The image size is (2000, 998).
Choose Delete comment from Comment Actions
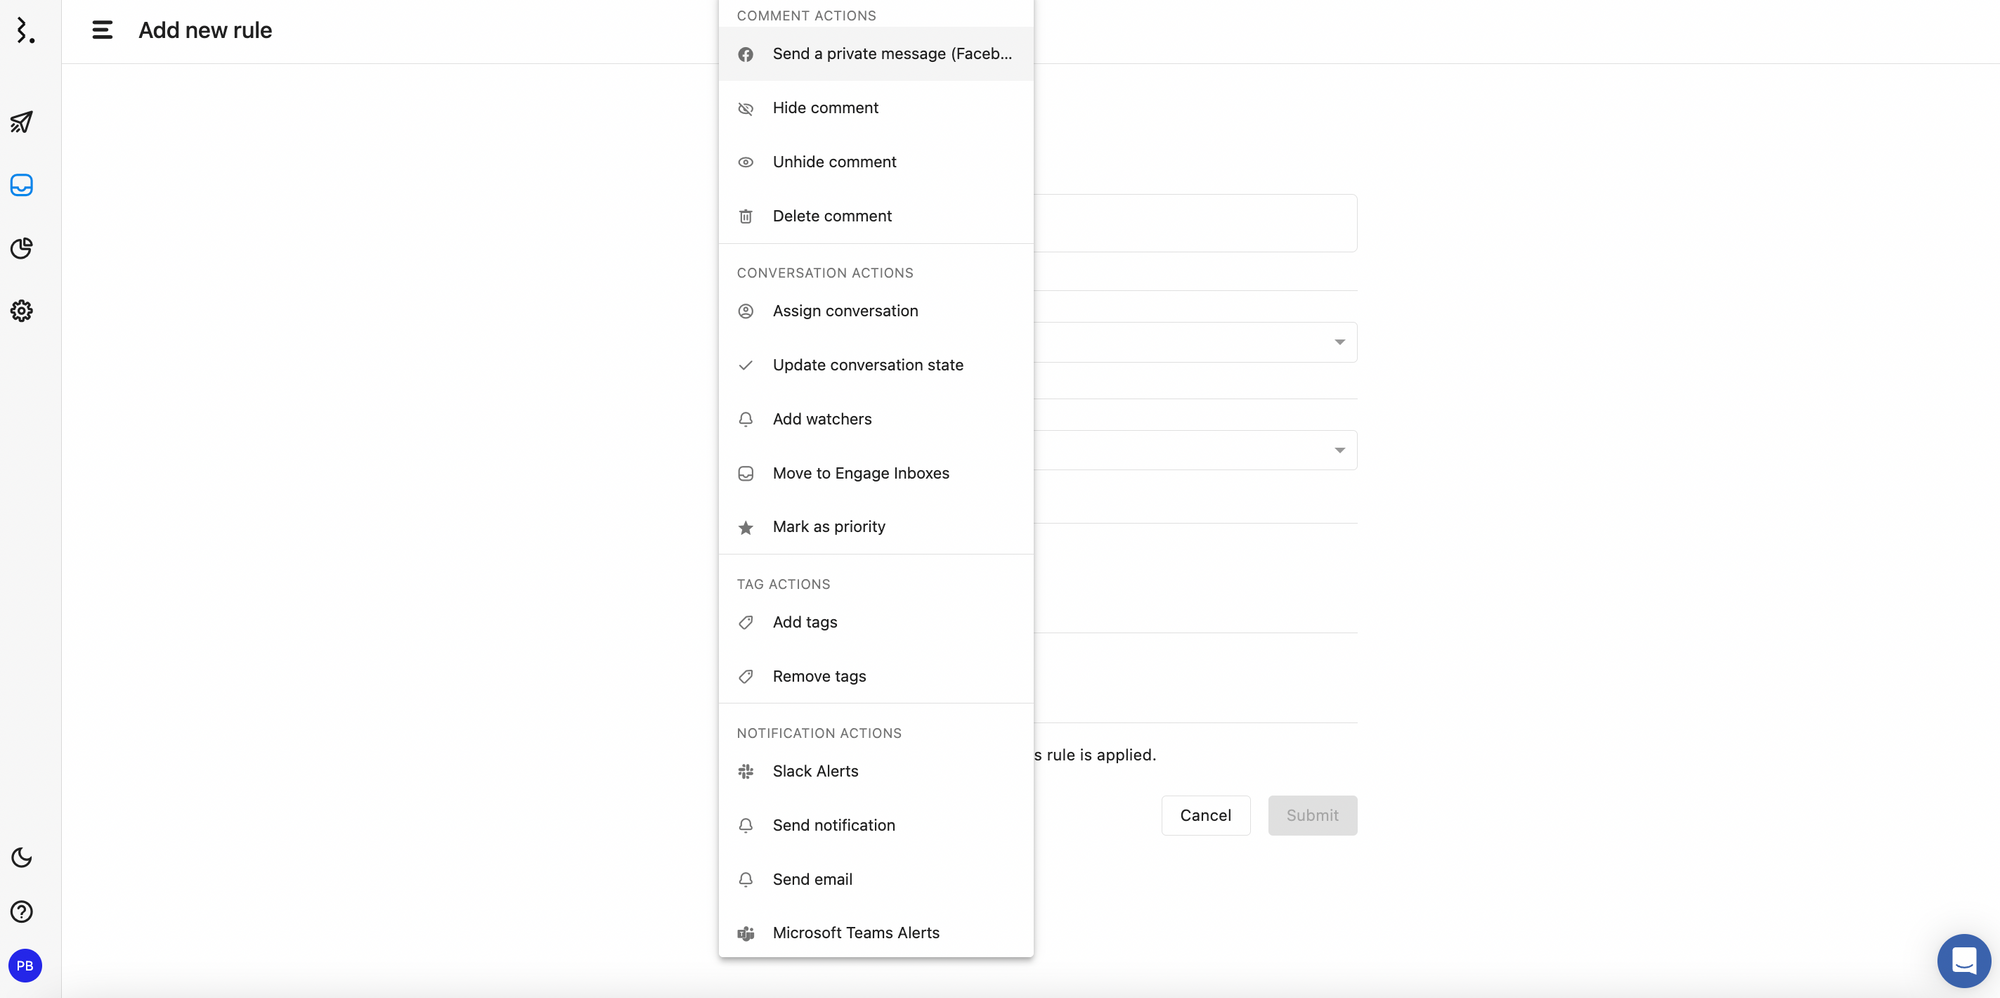click(x=831, y=216)
